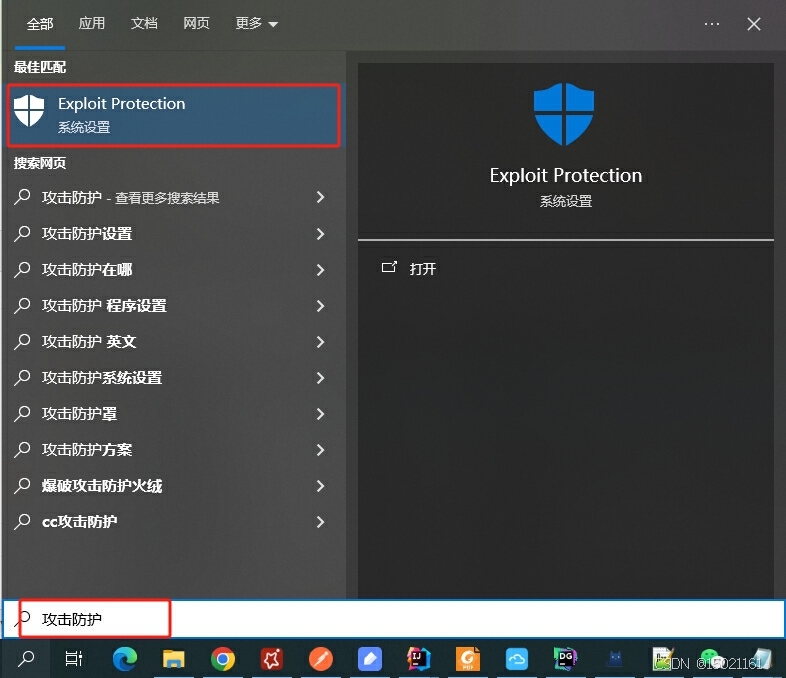Click the Exploit Protection shield in preview pane
This screenshot has width=786, height=678.
564,114
